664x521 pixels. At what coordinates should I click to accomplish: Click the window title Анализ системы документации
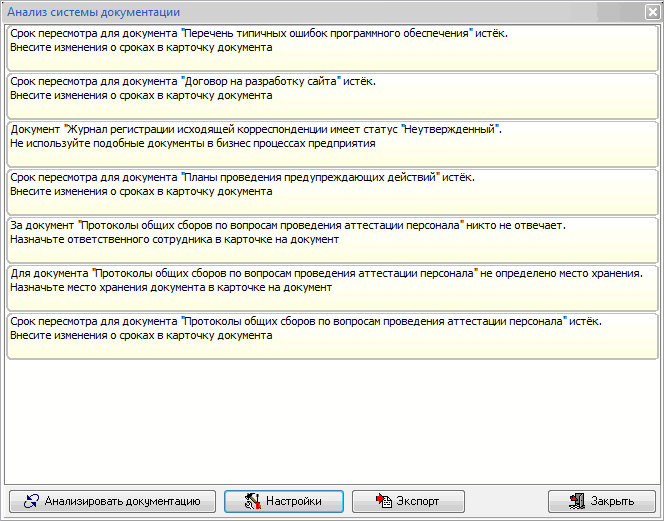pos(94,12)
